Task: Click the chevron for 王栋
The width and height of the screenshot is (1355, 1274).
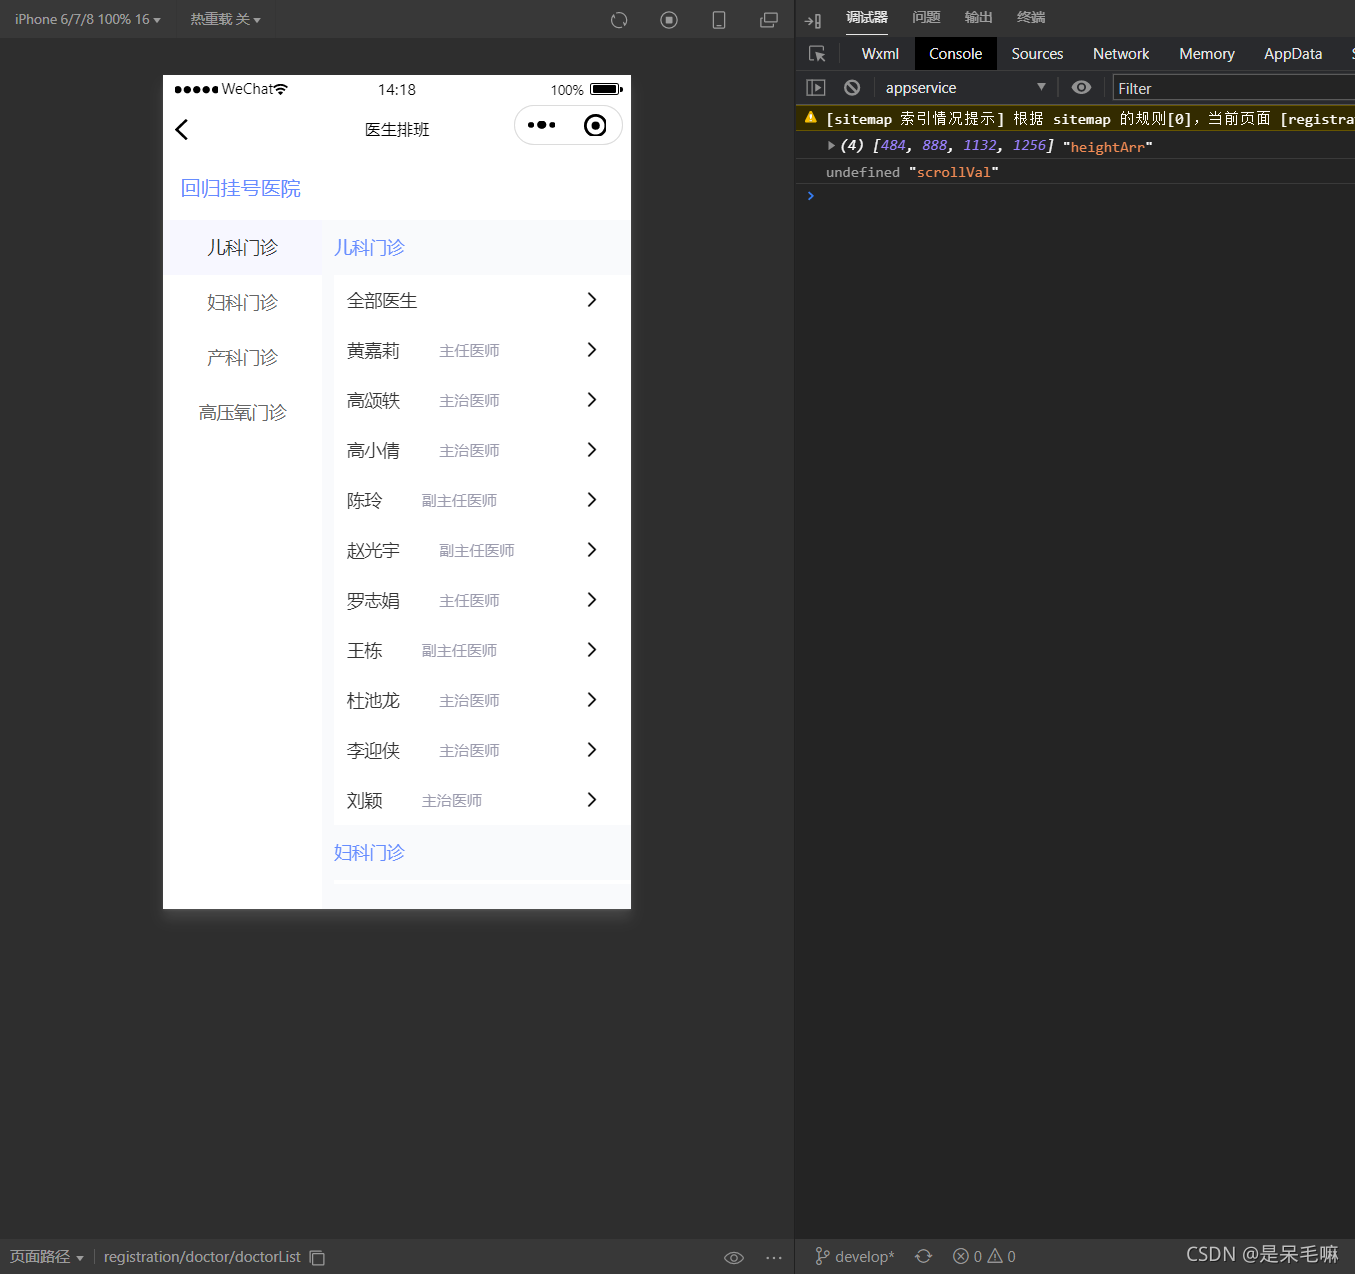Action: tap(592, 650)
